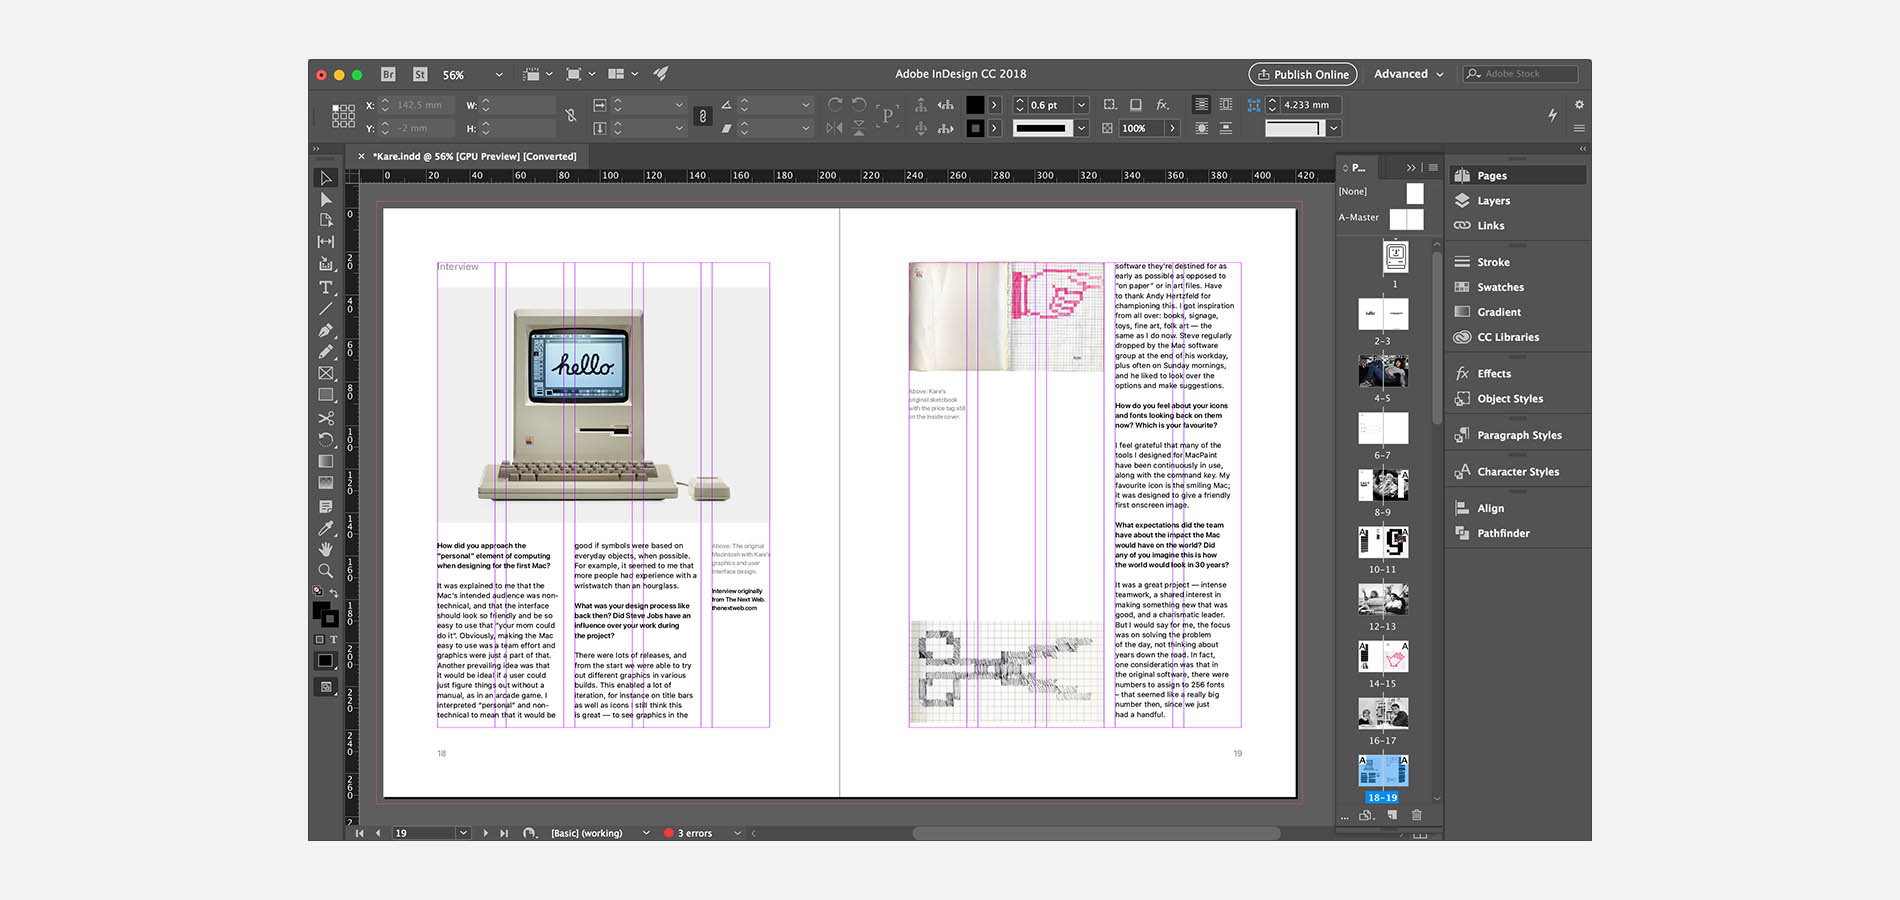
Task: Toggle formatting affects text button
Action: [x=334, y=639]
